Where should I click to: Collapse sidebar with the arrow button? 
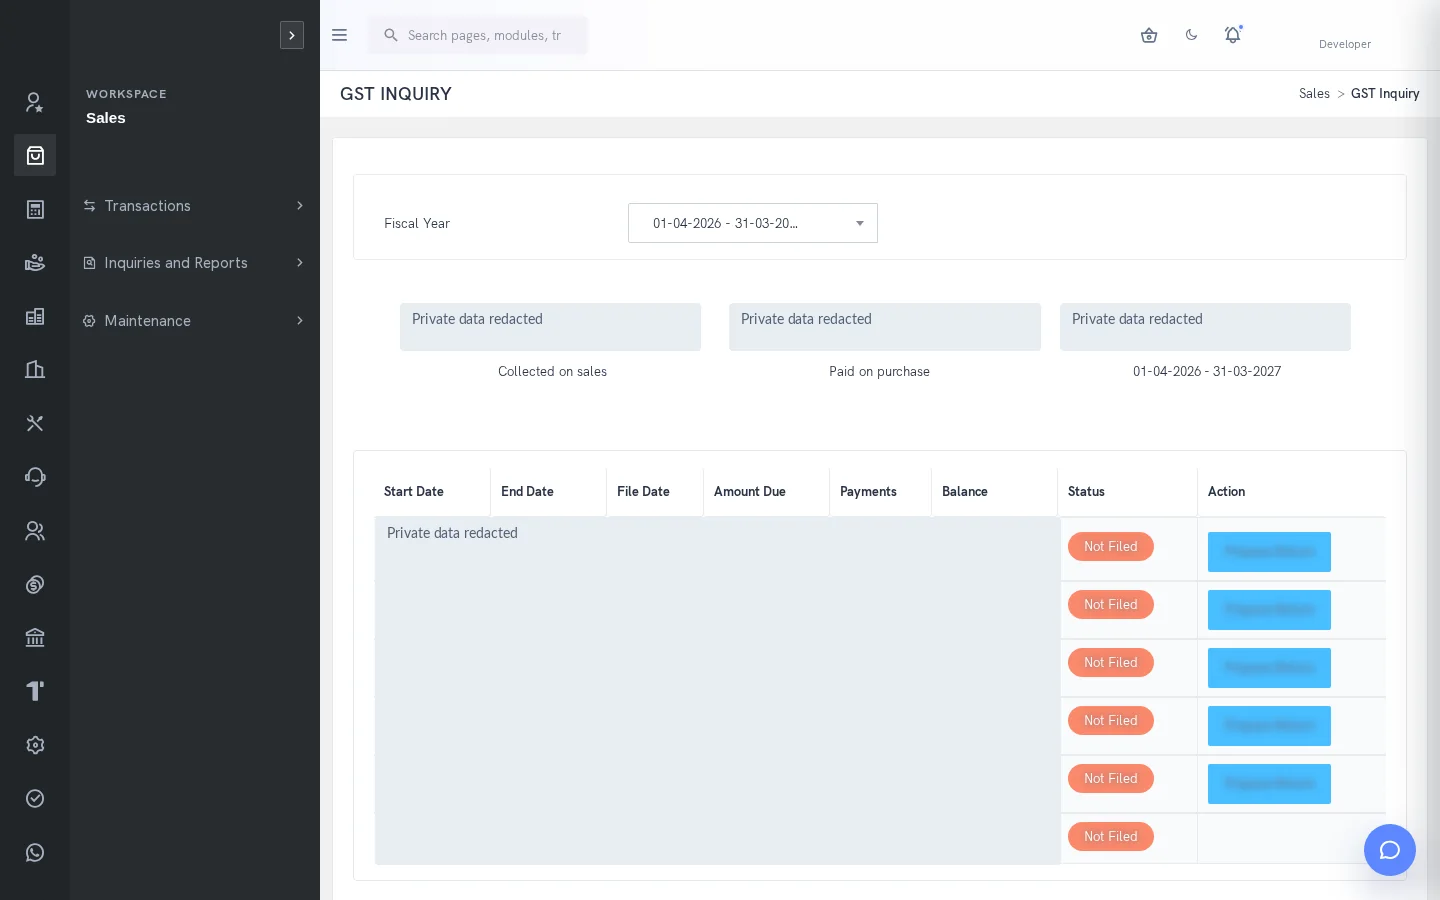292,35
